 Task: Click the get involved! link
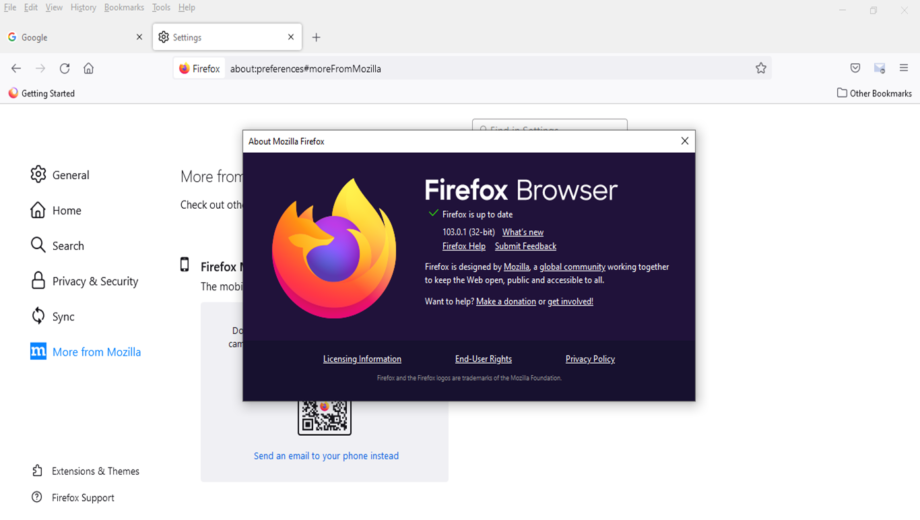click(570, 302)
